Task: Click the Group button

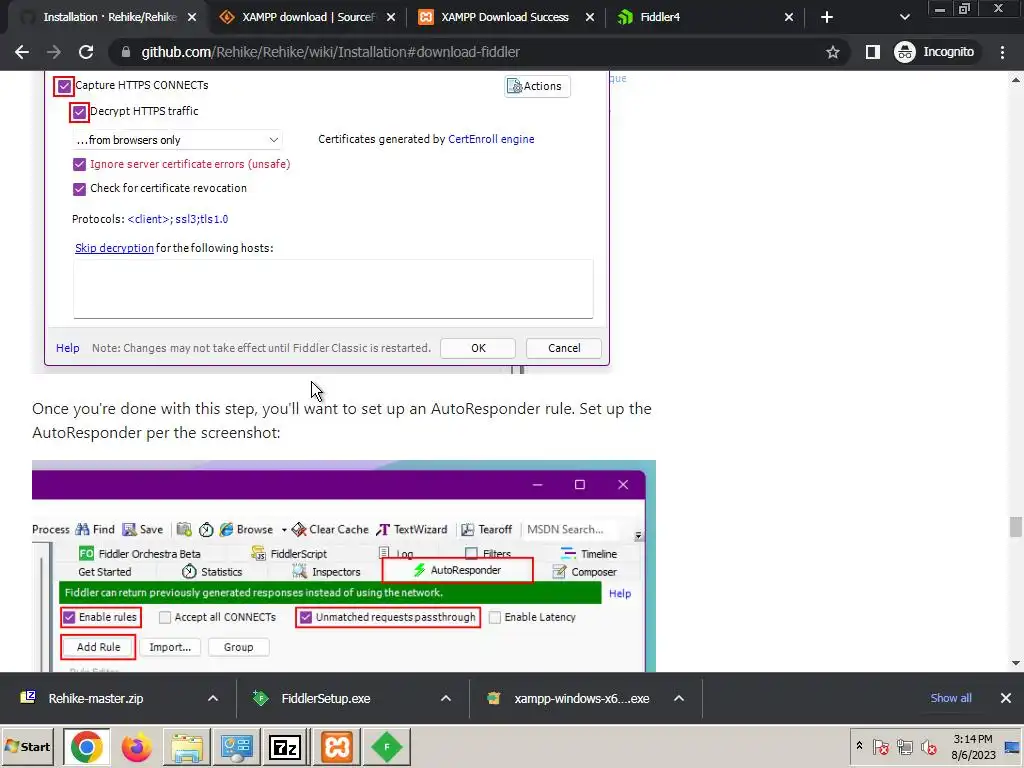Action: (238, 647)
